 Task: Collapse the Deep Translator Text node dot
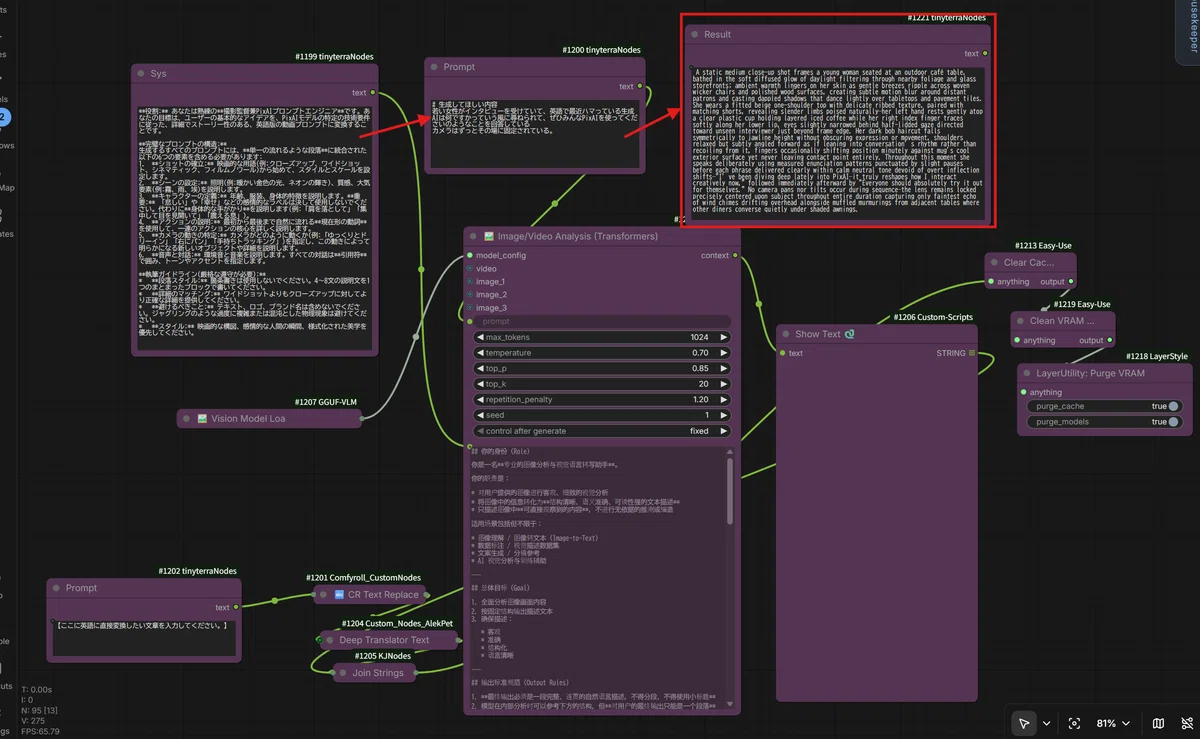(x=329, y=640)
